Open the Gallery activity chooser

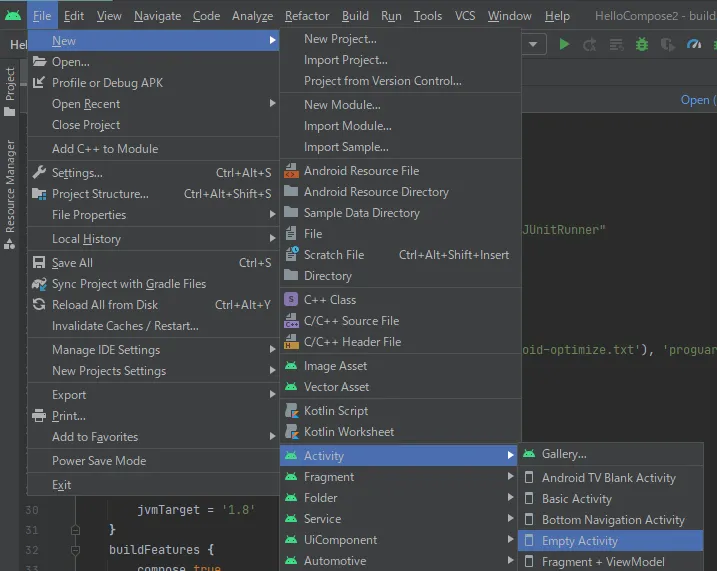click(564, 454)
